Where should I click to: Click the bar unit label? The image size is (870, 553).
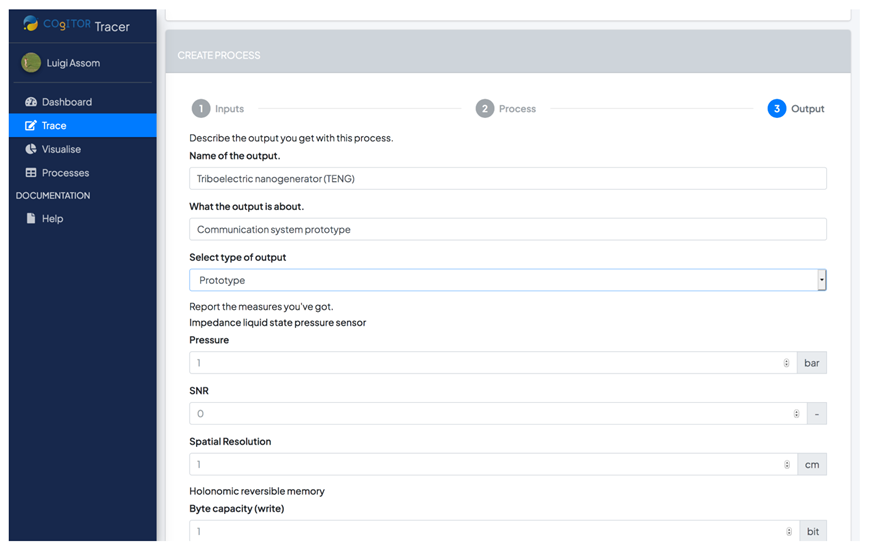tap(812, 363)
